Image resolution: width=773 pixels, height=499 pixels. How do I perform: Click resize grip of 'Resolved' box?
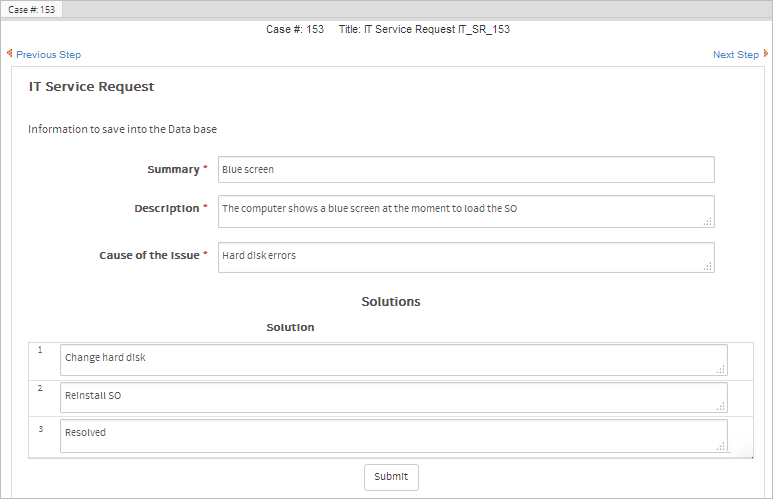720,447
